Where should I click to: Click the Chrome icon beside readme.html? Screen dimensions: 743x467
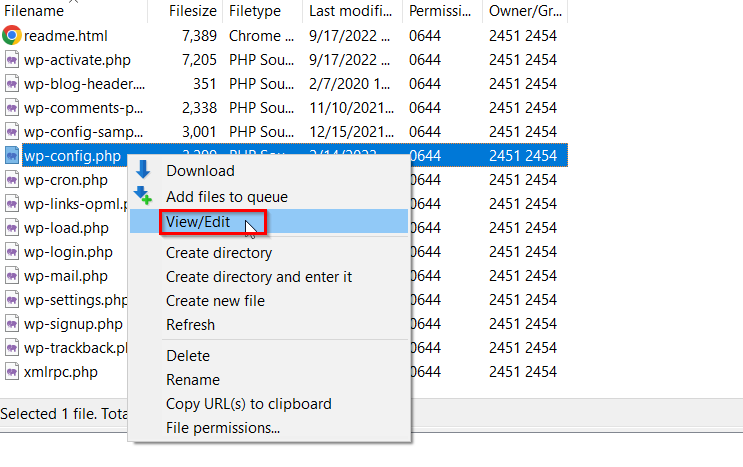click(12, 36)
